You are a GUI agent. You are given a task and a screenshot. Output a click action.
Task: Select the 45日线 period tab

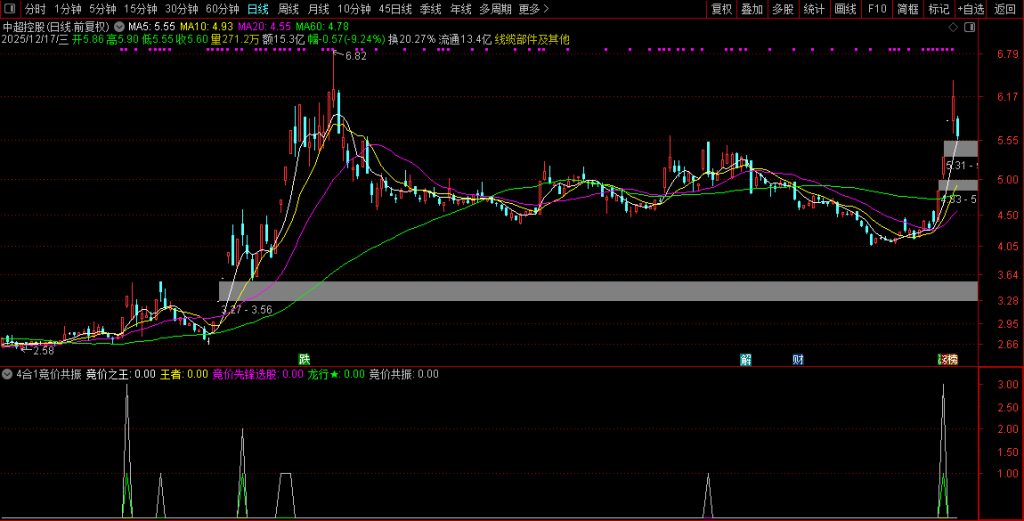click(x=395, y=9)
